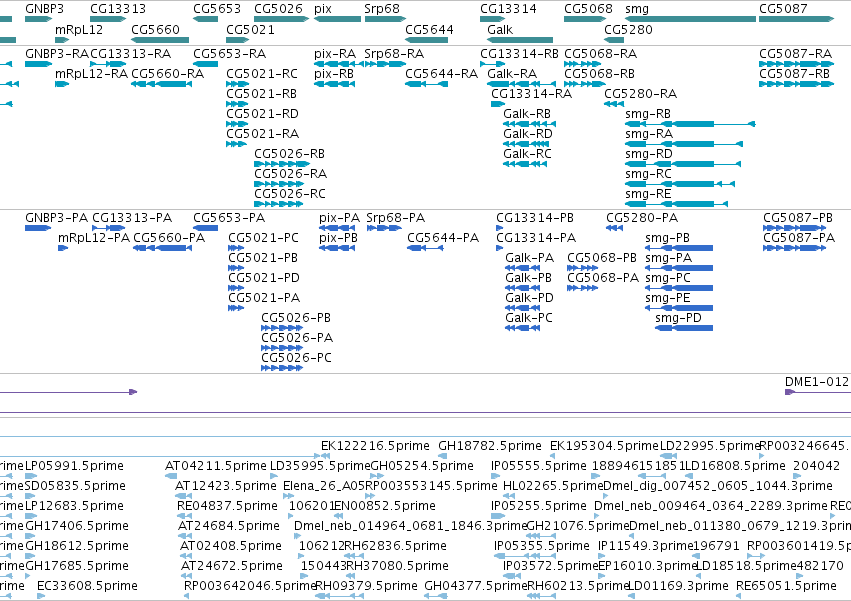The height and width of the screenshot is (601, 851).
Task: Open the CG5068-RA transcript label
Action: 600,54
